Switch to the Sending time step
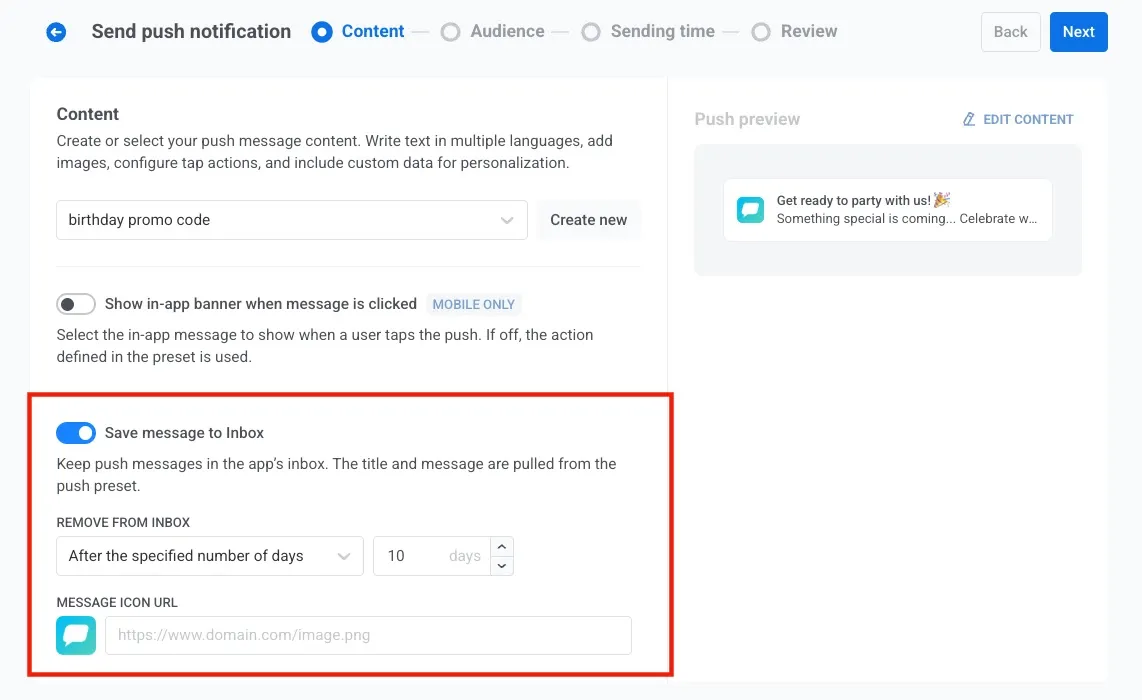Image resolution: width=1142 pixels, height=700 pixels. pos(590,31)
